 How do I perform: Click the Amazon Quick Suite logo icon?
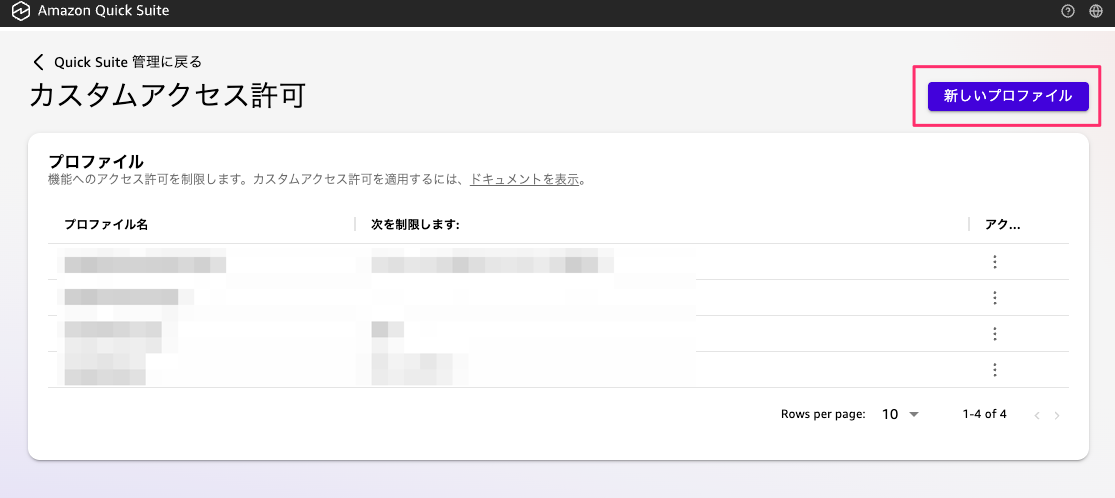pyautogui.click(x=18, y=11)
